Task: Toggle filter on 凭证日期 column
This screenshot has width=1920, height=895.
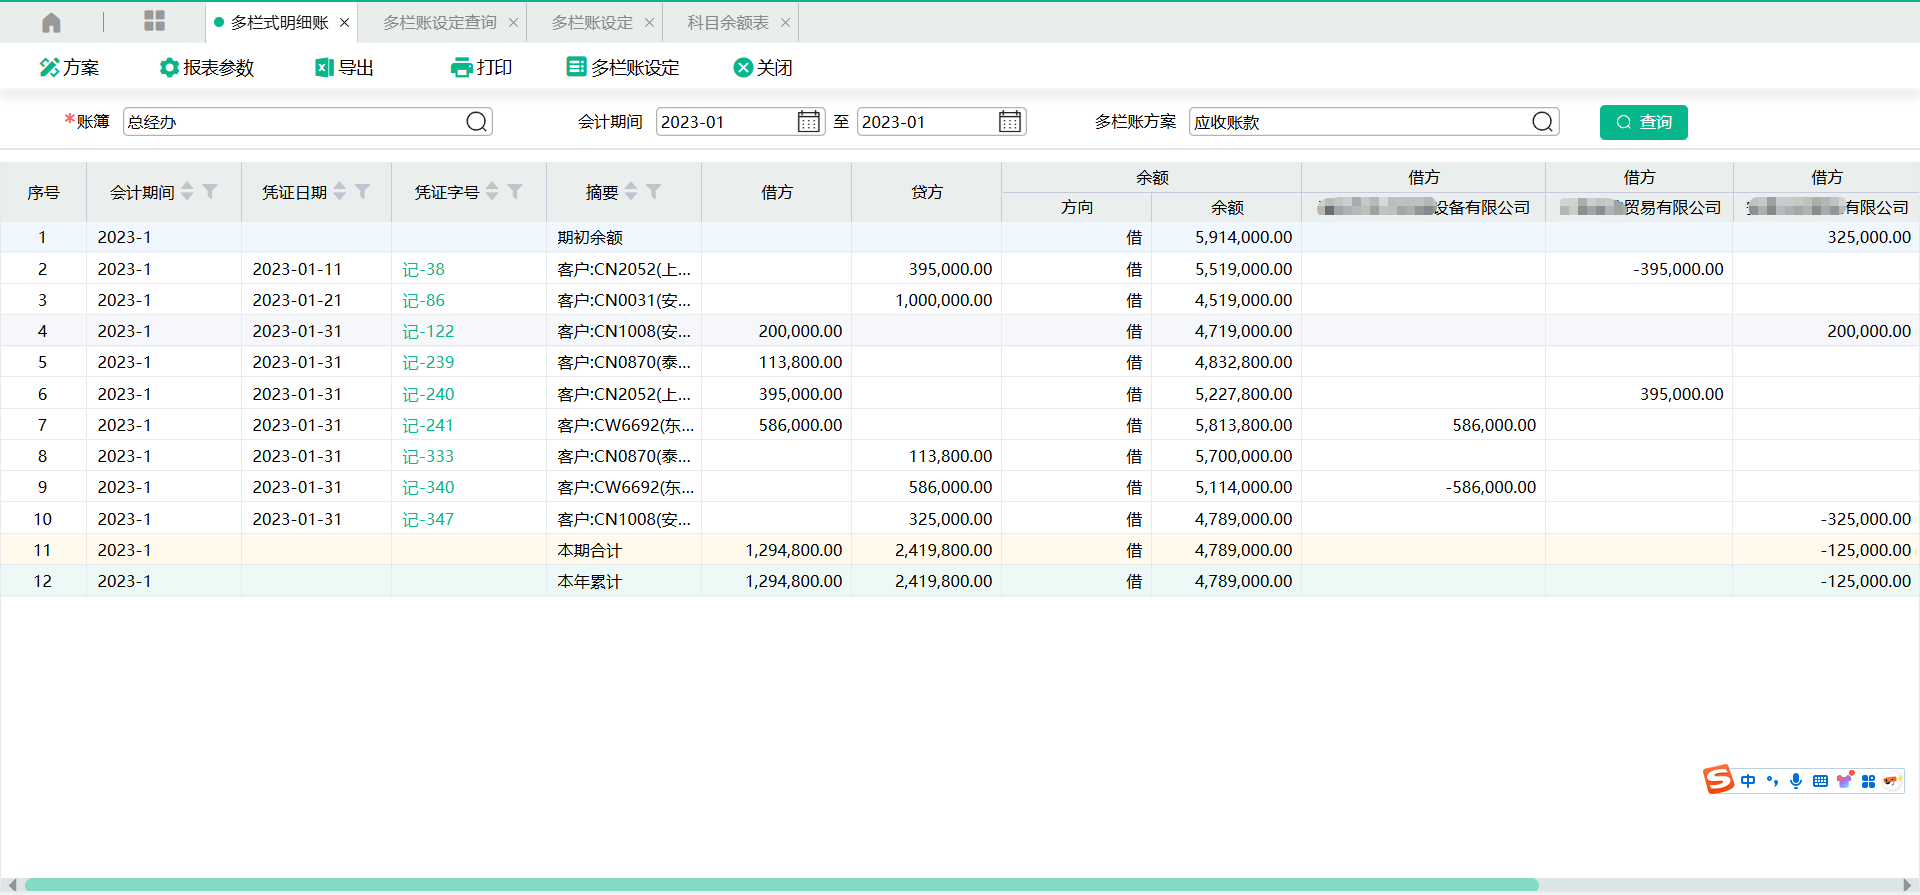Action: pyautogui.click(x=363, y=191)
